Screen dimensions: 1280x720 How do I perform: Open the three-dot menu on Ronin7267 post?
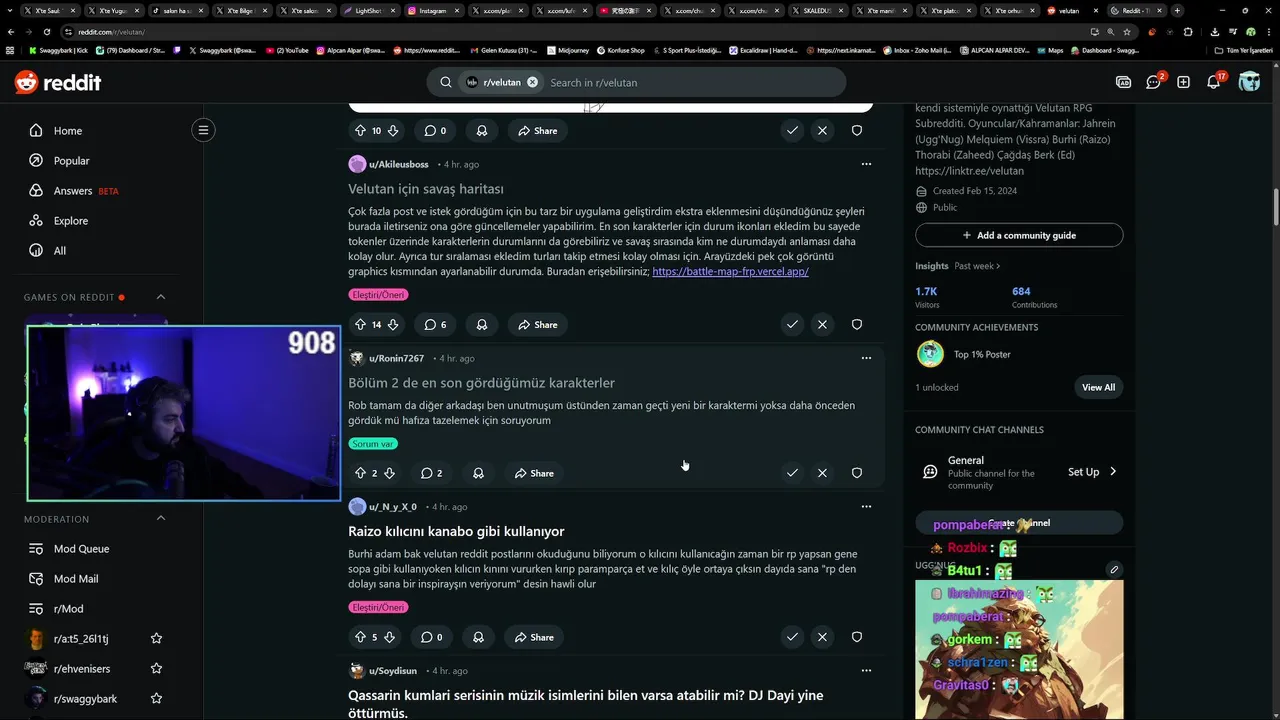[x=866, y=358]
